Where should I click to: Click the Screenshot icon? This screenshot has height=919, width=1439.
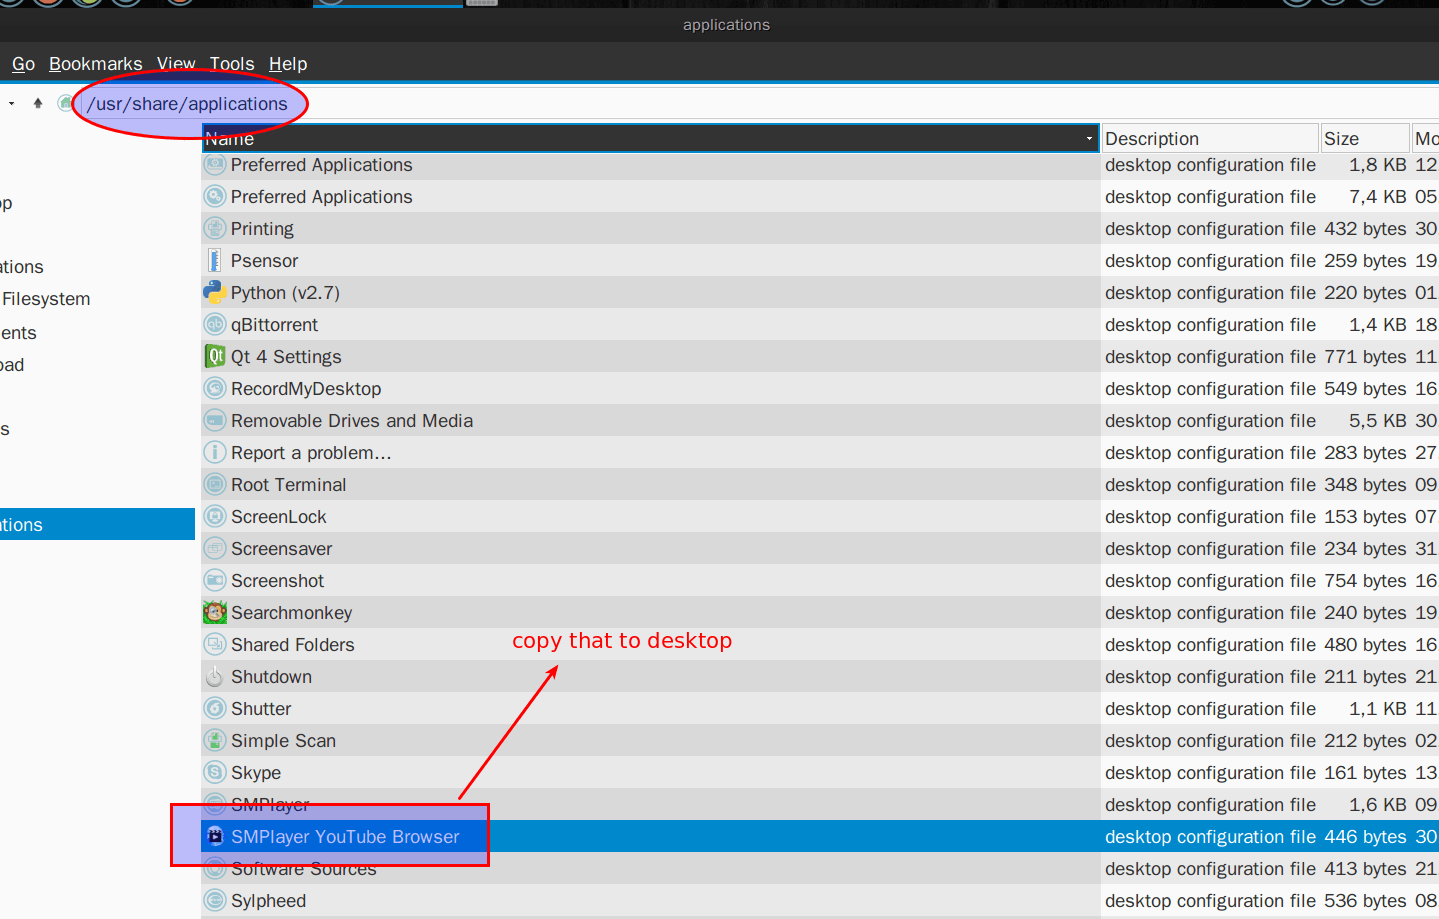[214, 581]
